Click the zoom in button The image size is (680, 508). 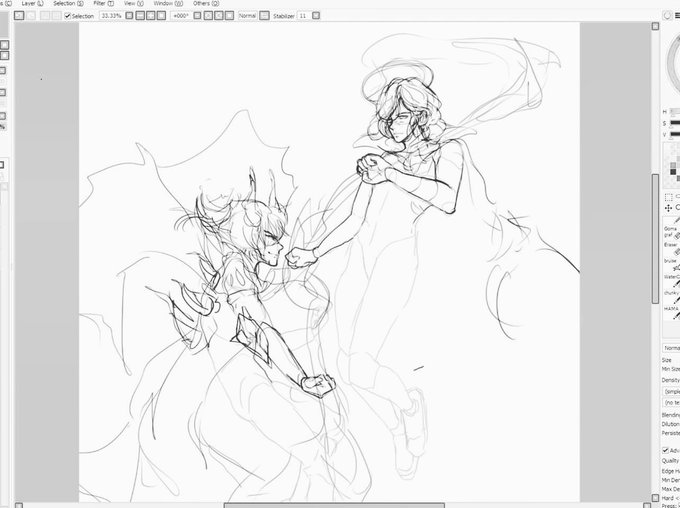pyautogui.click(x=150, y=16)
